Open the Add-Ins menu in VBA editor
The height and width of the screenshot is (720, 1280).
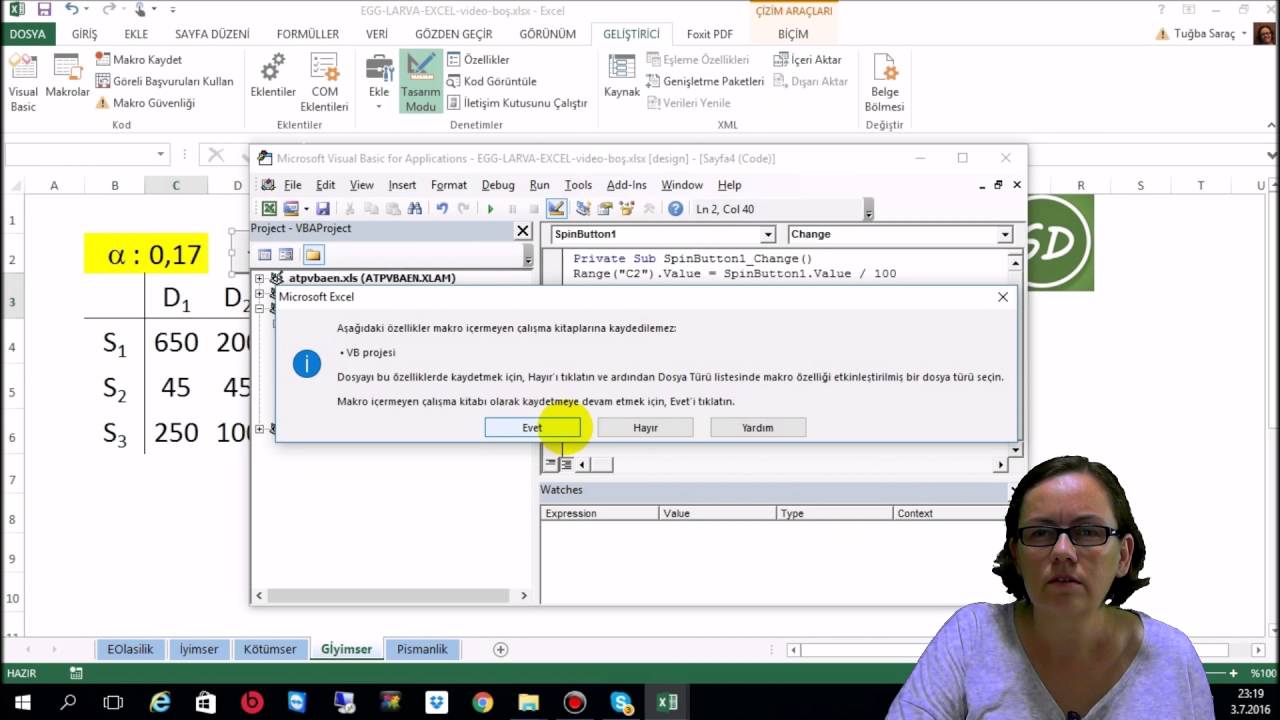pos(627,185)
